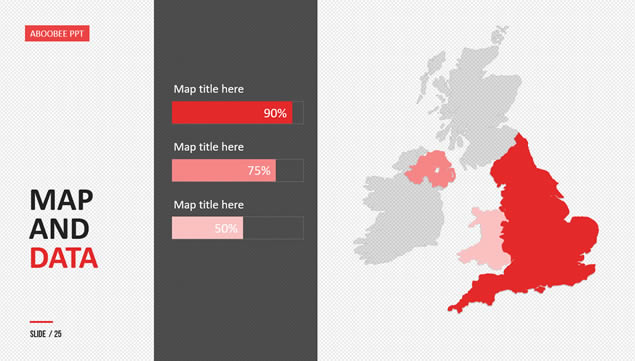635x361 pixels.
Task: Click the ABOOBEE PPT red label
Action: tap(57, 33)
